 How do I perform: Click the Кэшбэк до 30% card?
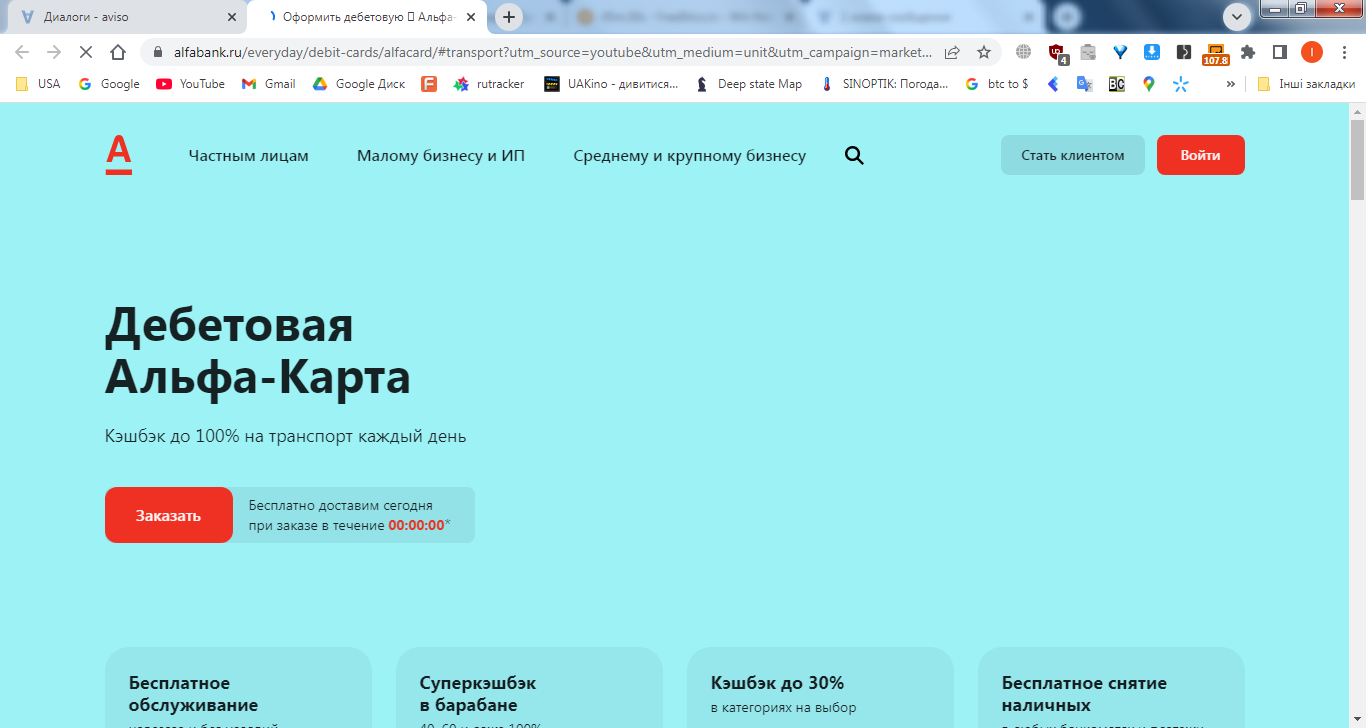tap(820, 688)
